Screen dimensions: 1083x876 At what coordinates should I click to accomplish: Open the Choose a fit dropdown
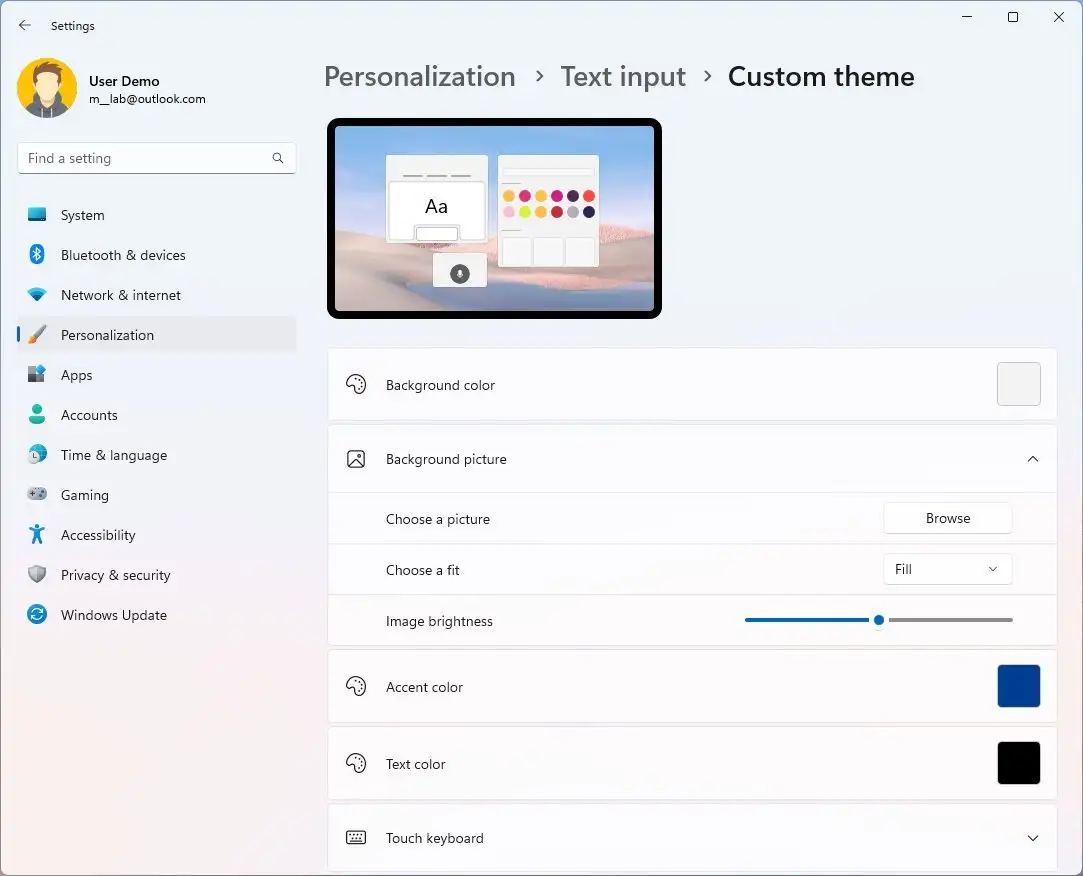pos(947,569)
